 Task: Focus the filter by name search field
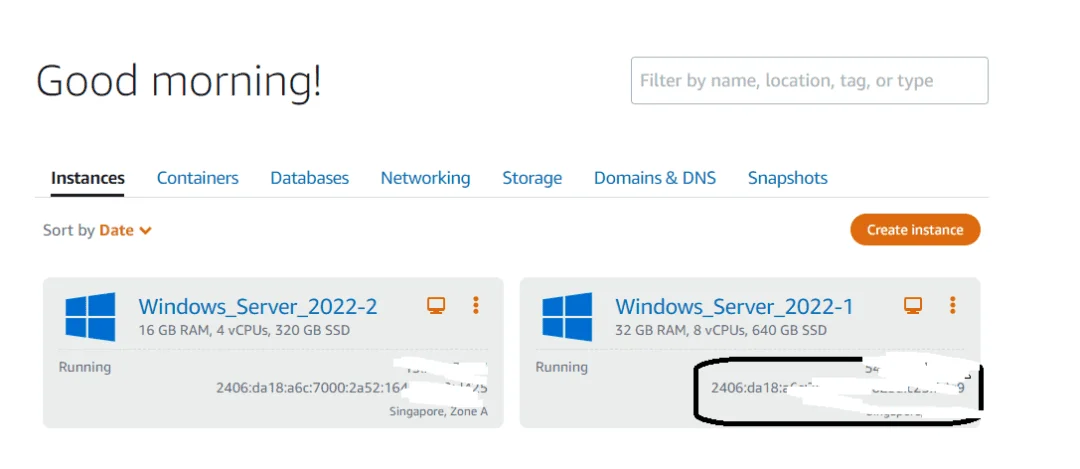tap(809, 81)
